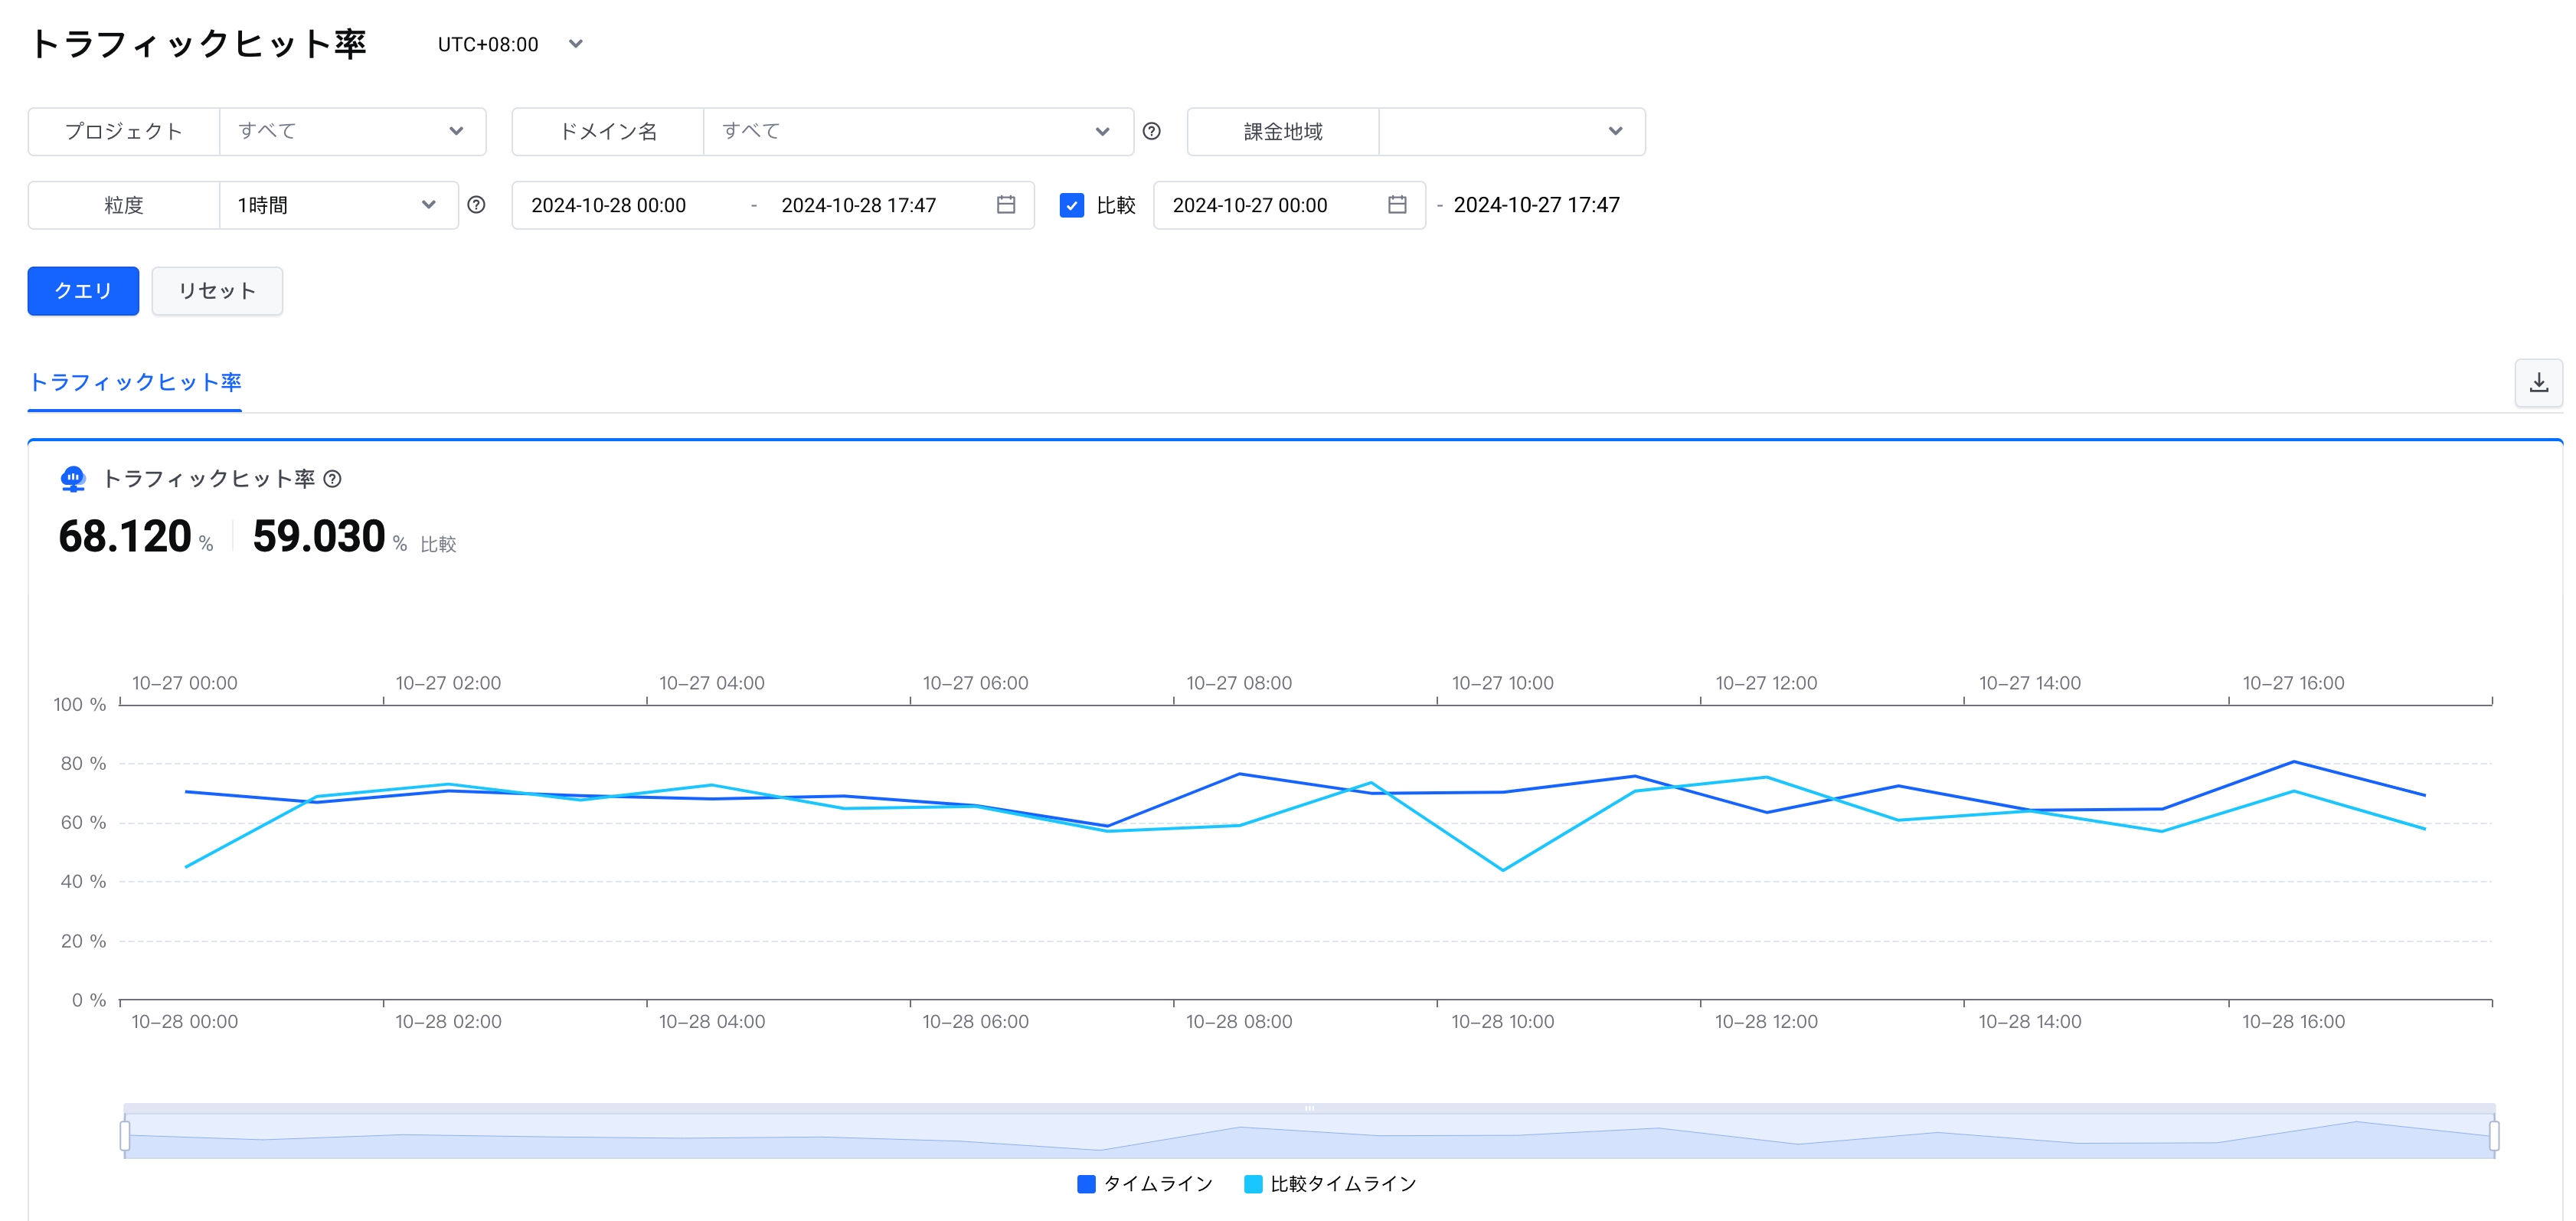Open the UTC+08:00 timezone dropdown
This screenshot has width=2576, height=1221.
[510, 44]
